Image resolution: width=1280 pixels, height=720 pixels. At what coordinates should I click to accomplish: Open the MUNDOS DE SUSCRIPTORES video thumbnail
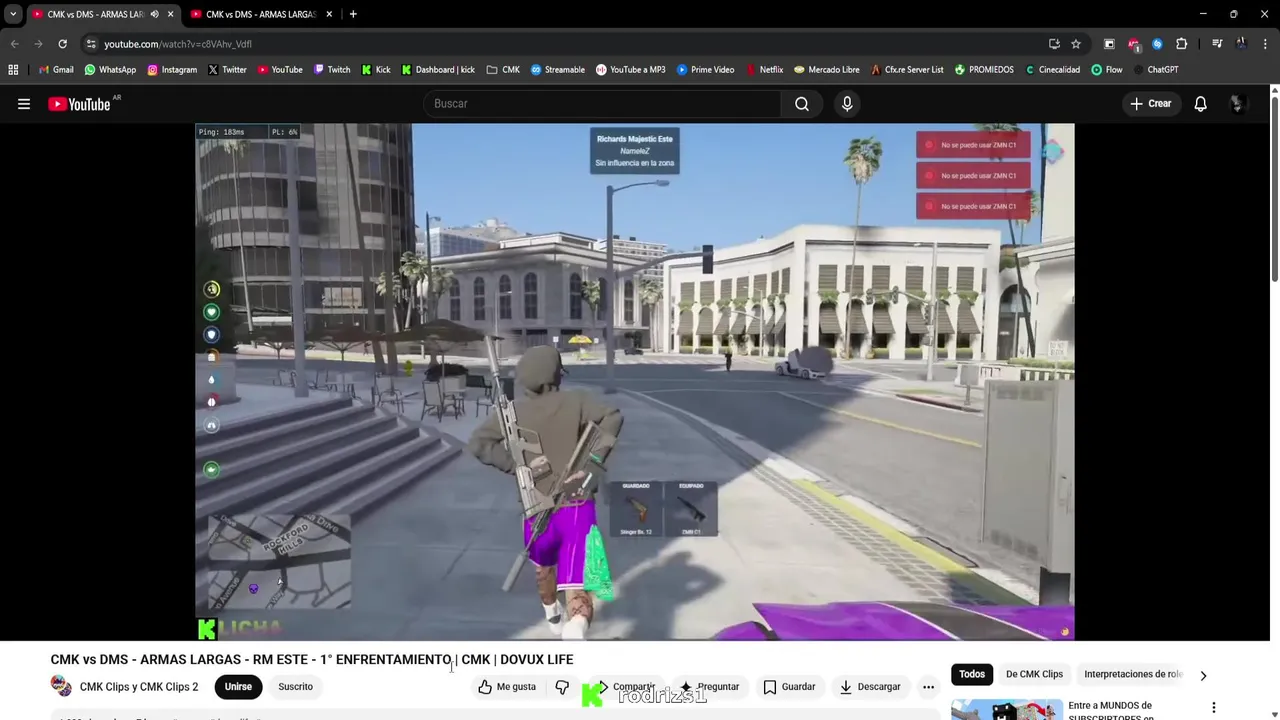coord(1006,709)
